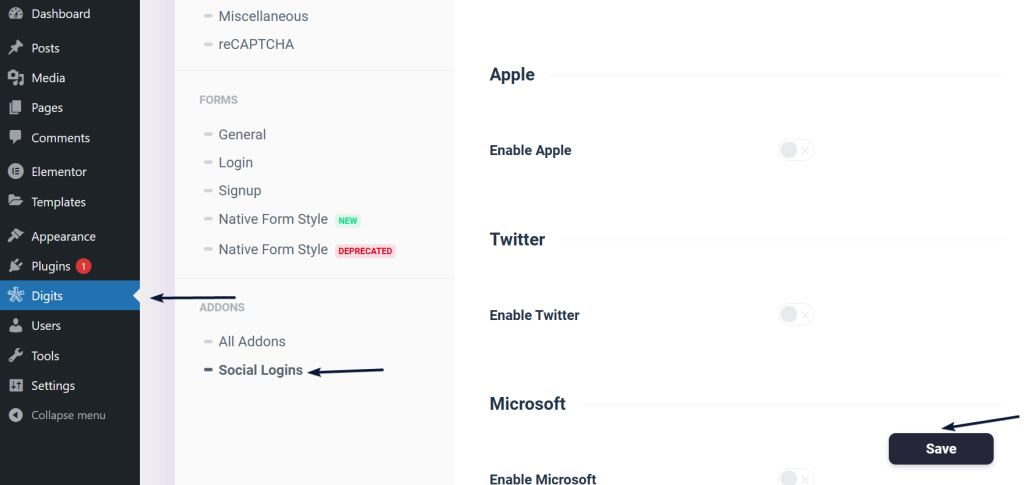Turn on the Enable Microsoft switch
This screenshot has height=485, width=1024.
(x=795, y=478)
